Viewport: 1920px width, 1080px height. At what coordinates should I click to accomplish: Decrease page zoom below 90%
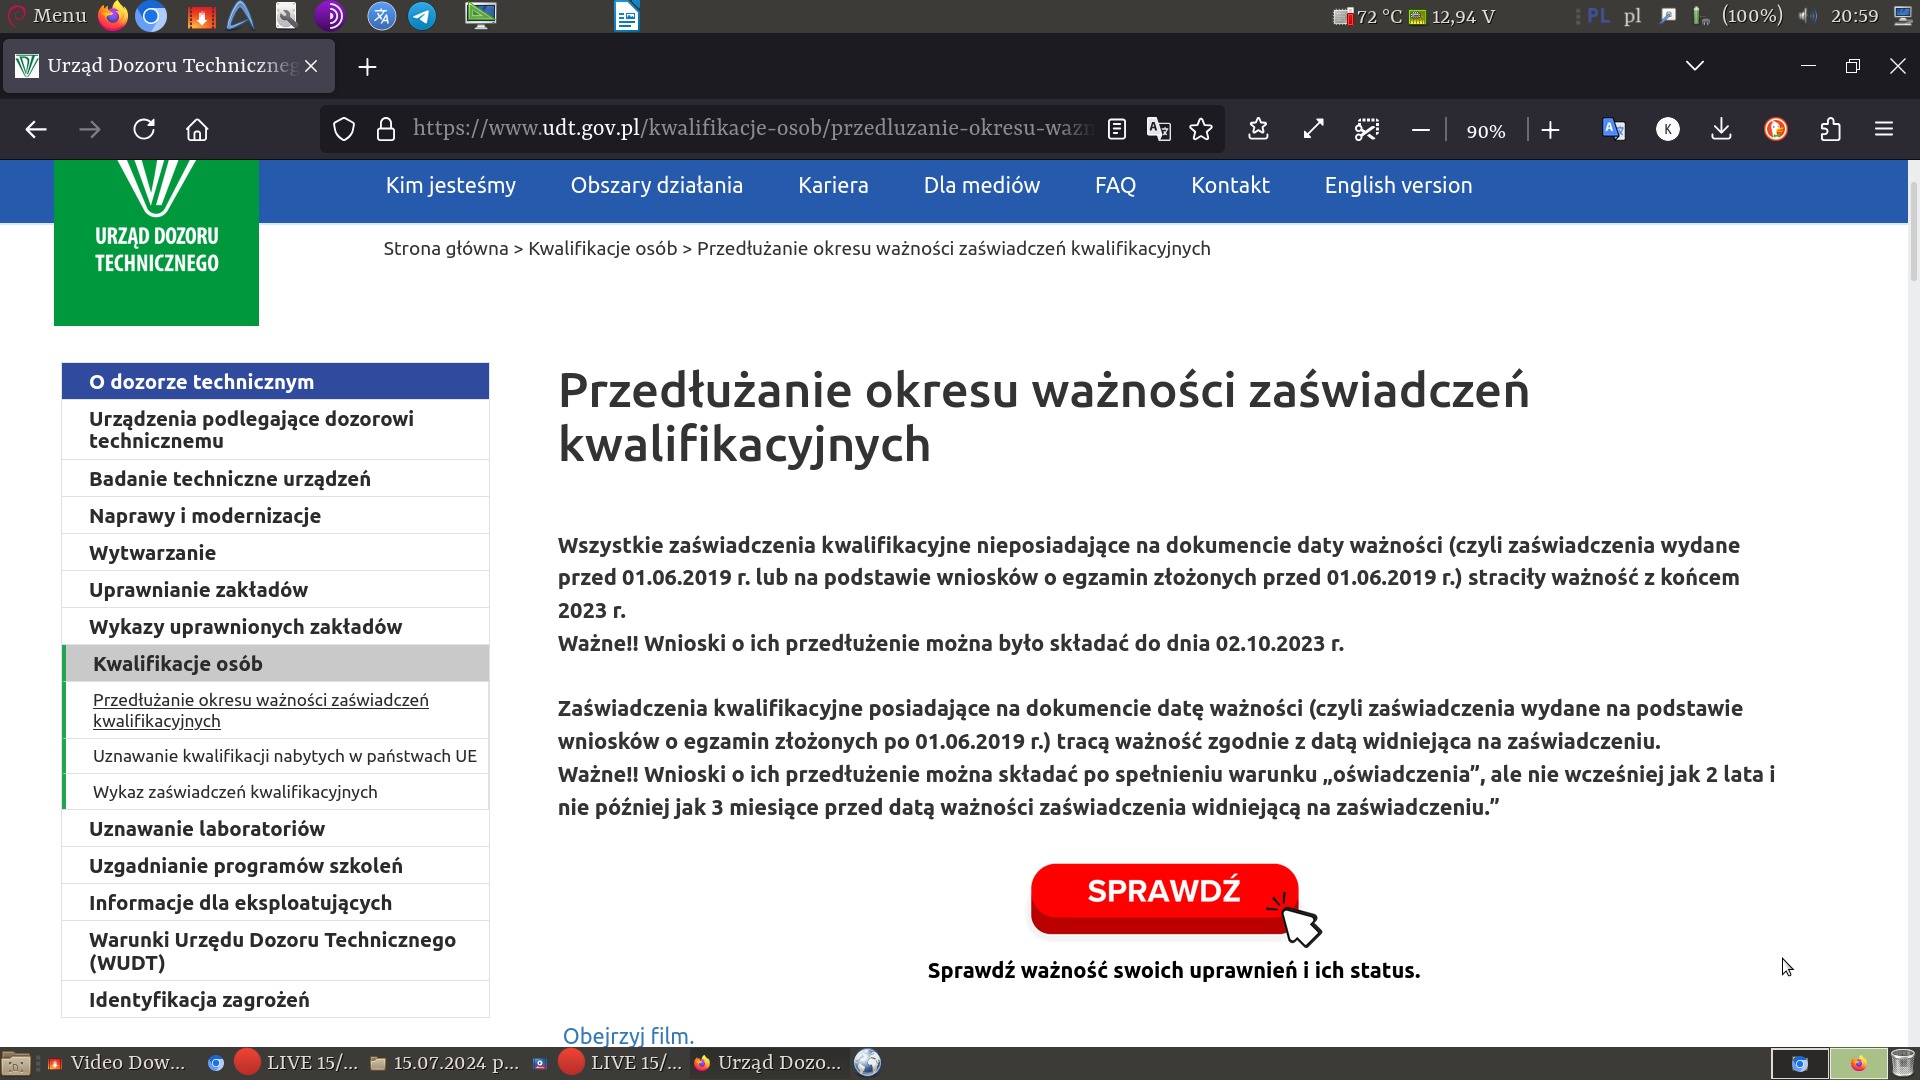[x=1421, y=129]
